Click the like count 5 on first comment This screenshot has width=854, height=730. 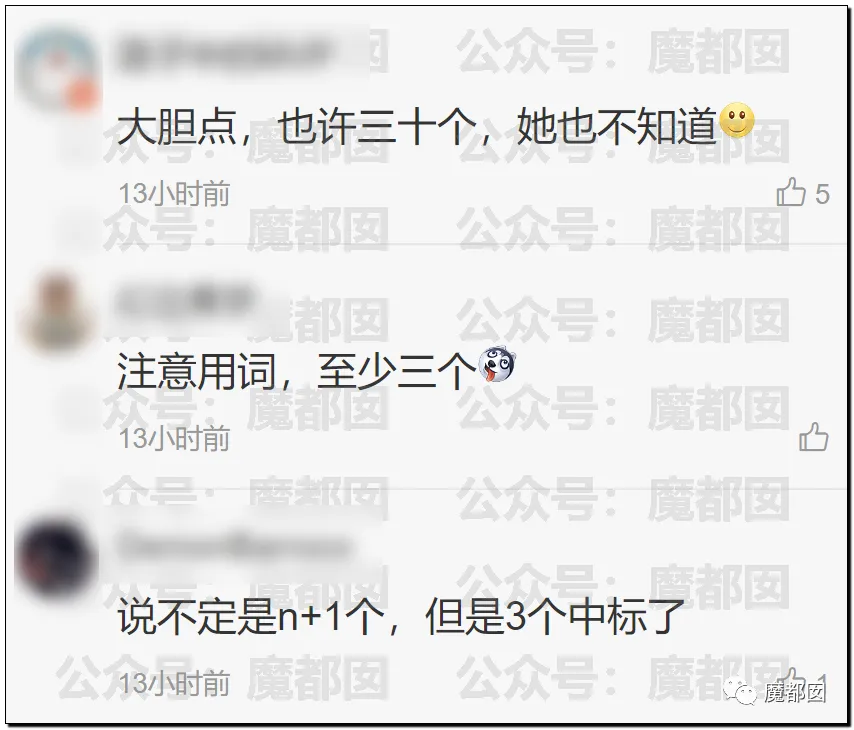pos(822,194)
